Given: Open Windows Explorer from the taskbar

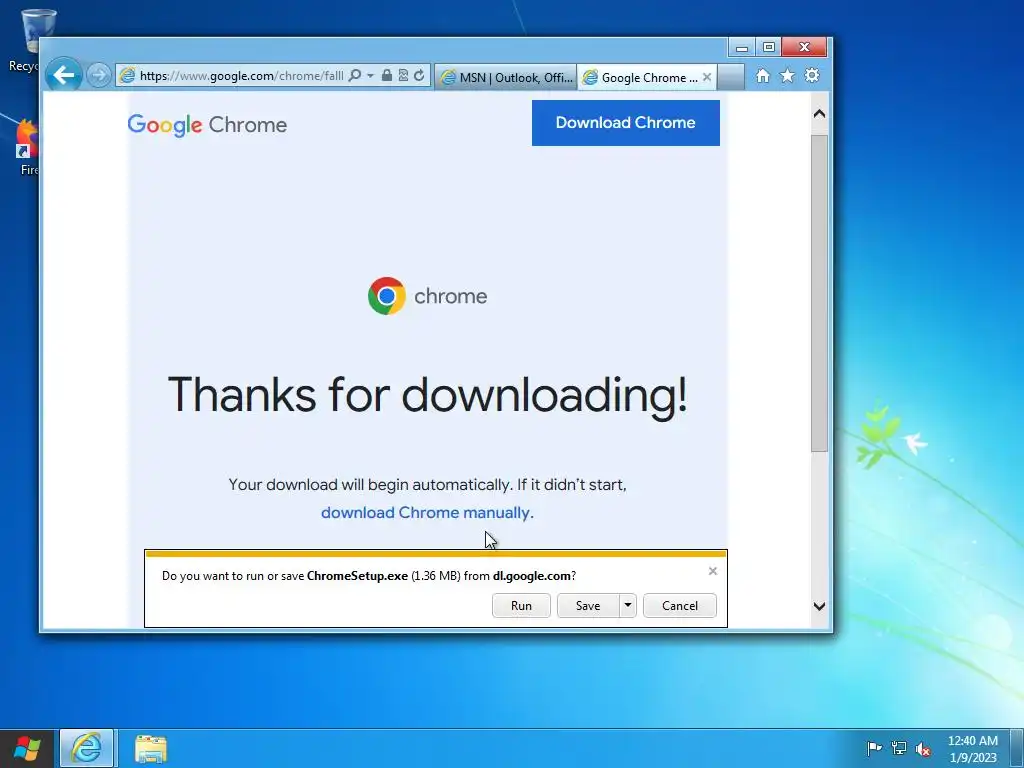Looking at the screenshot, I should (151, 748).
